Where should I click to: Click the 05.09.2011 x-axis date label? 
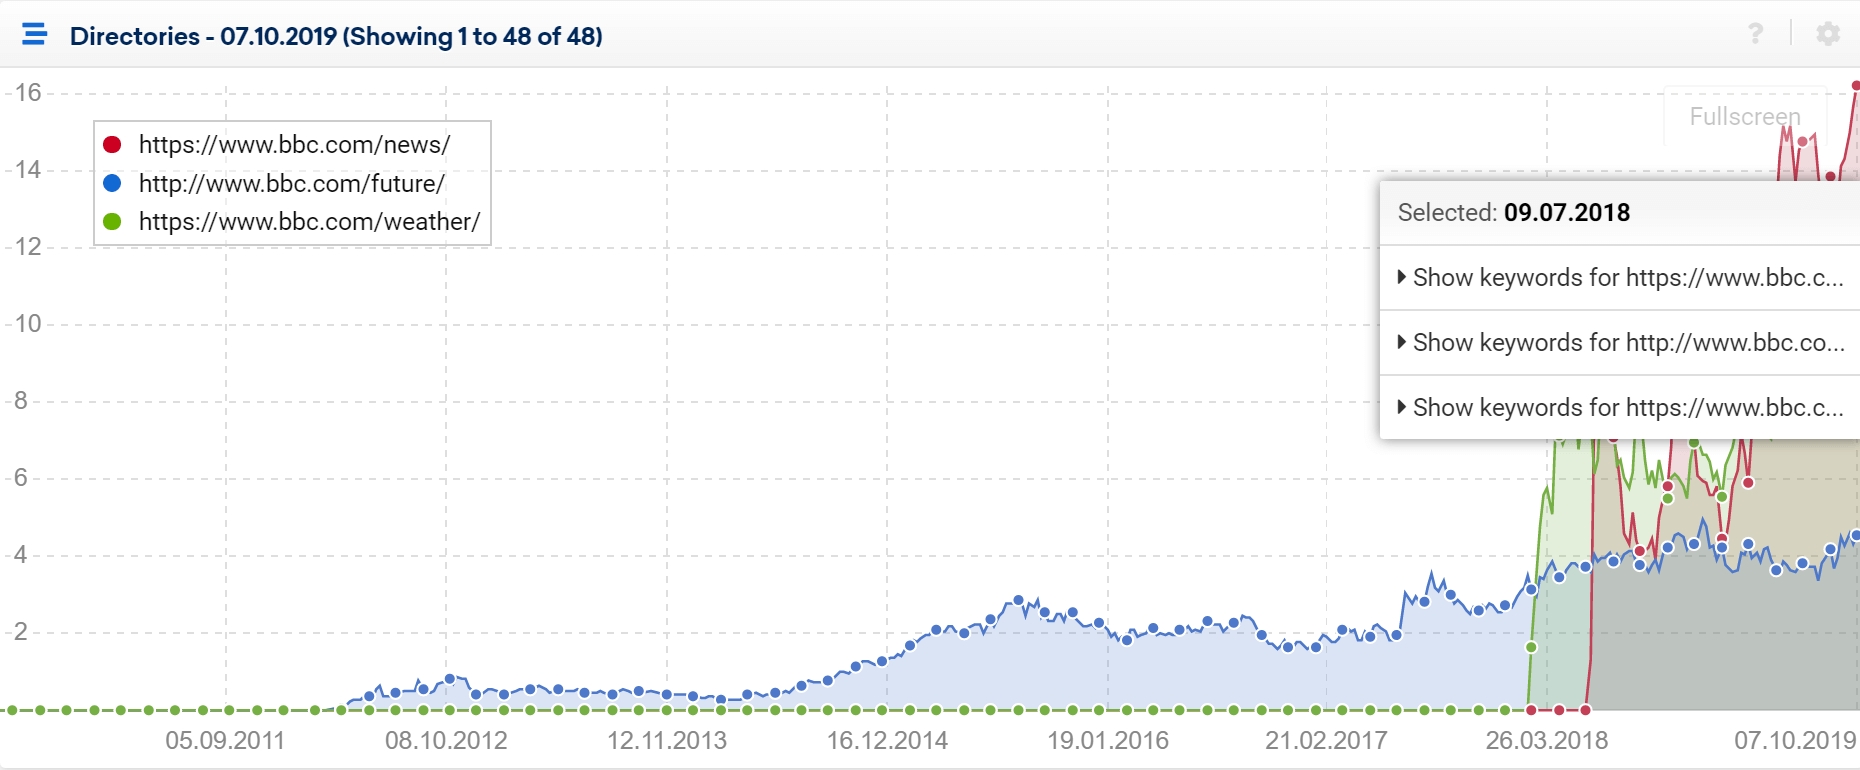[225, 741]
